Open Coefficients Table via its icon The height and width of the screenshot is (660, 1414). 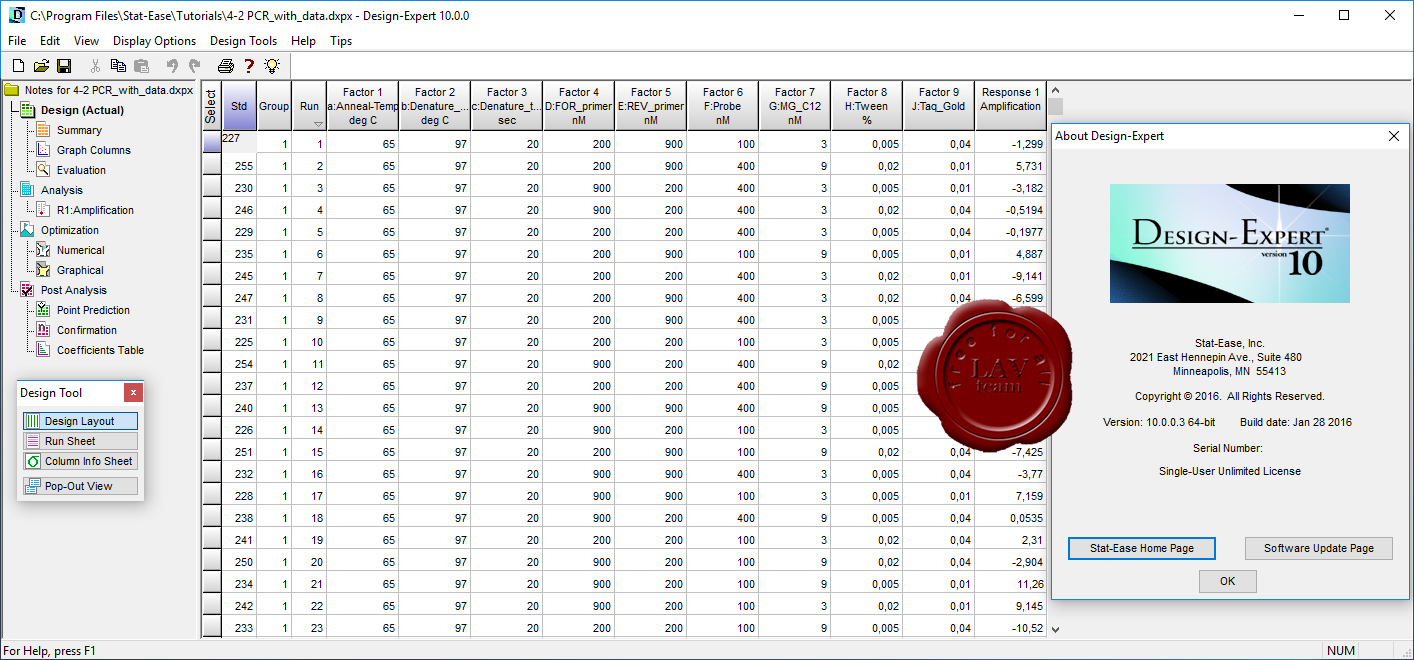tap(43, 350)
